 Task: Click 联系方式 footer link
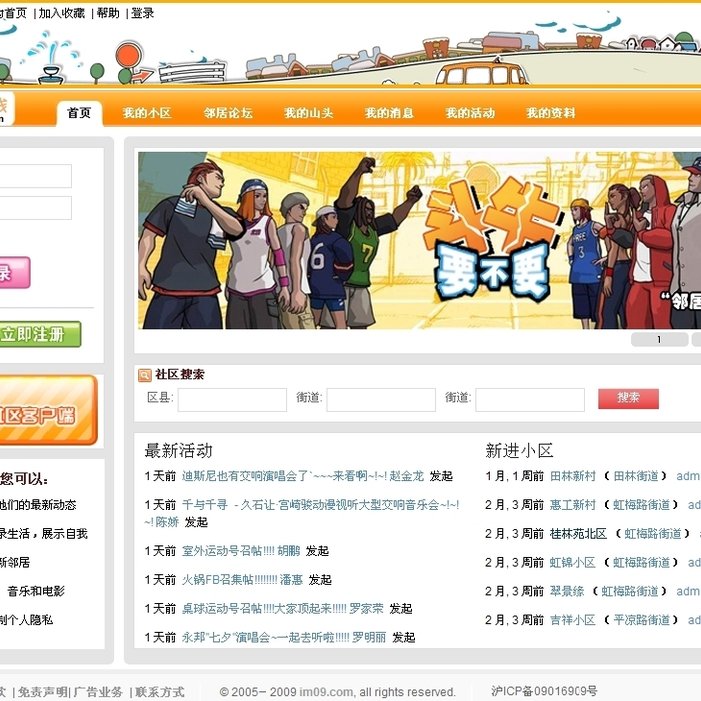point(160,692)
